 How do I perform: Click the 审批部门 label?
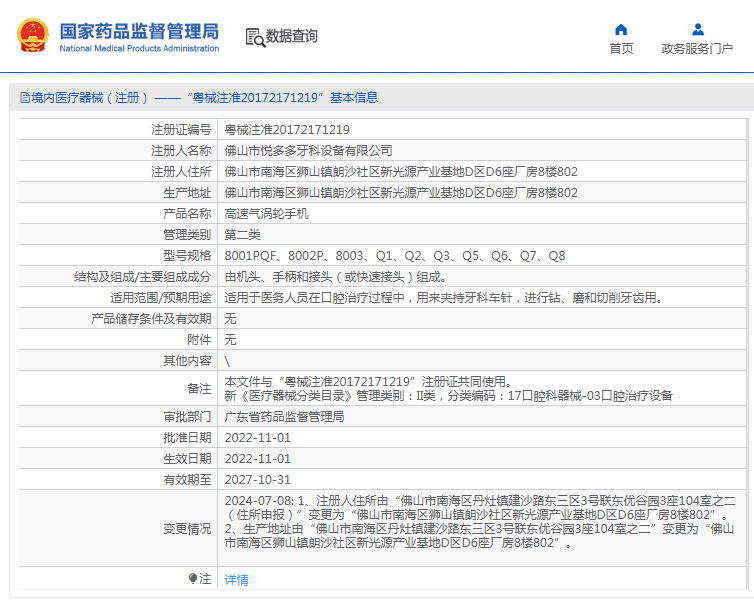[x=187, y=417]
